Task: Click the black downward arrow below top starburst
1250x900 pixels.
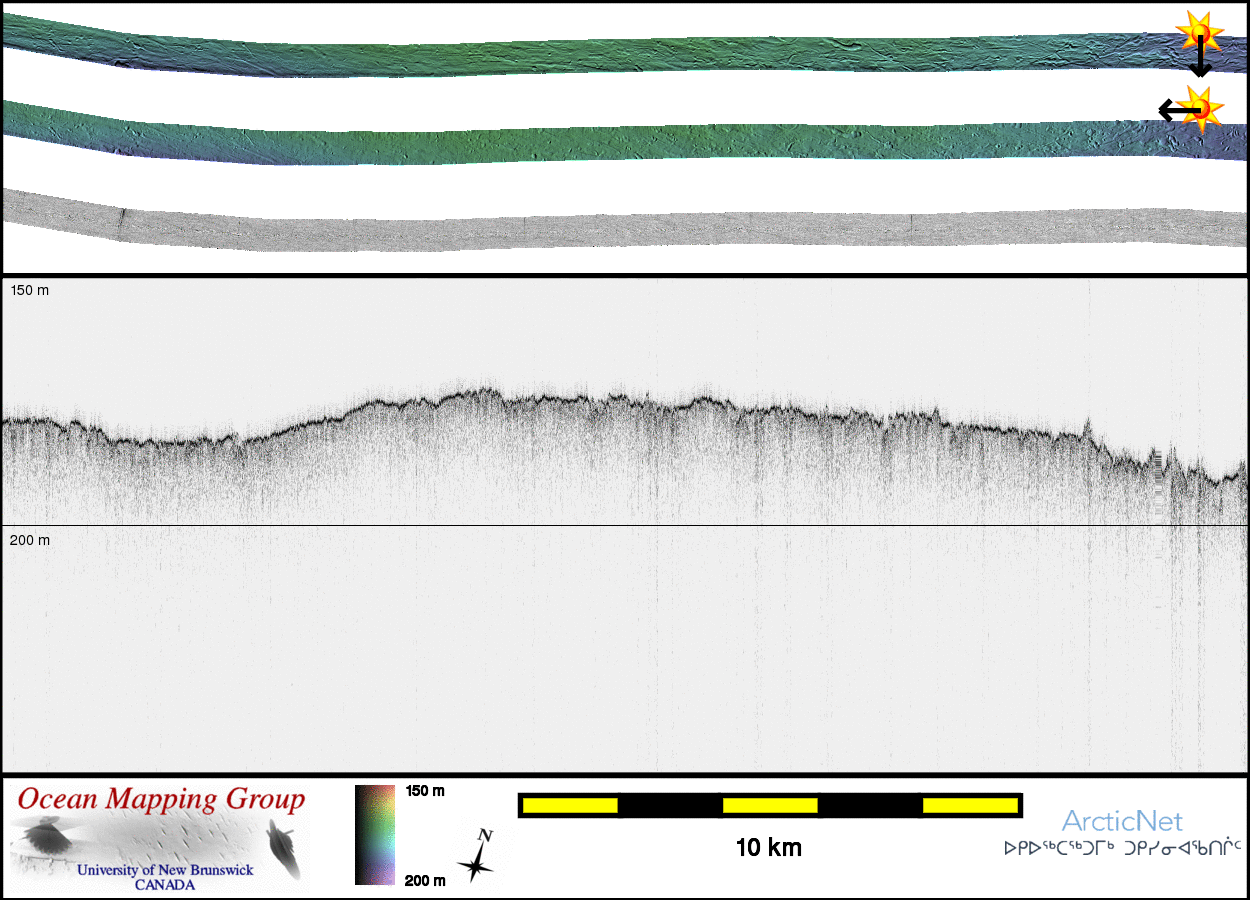Action: pyautogui.click(x=1200, y=62)
